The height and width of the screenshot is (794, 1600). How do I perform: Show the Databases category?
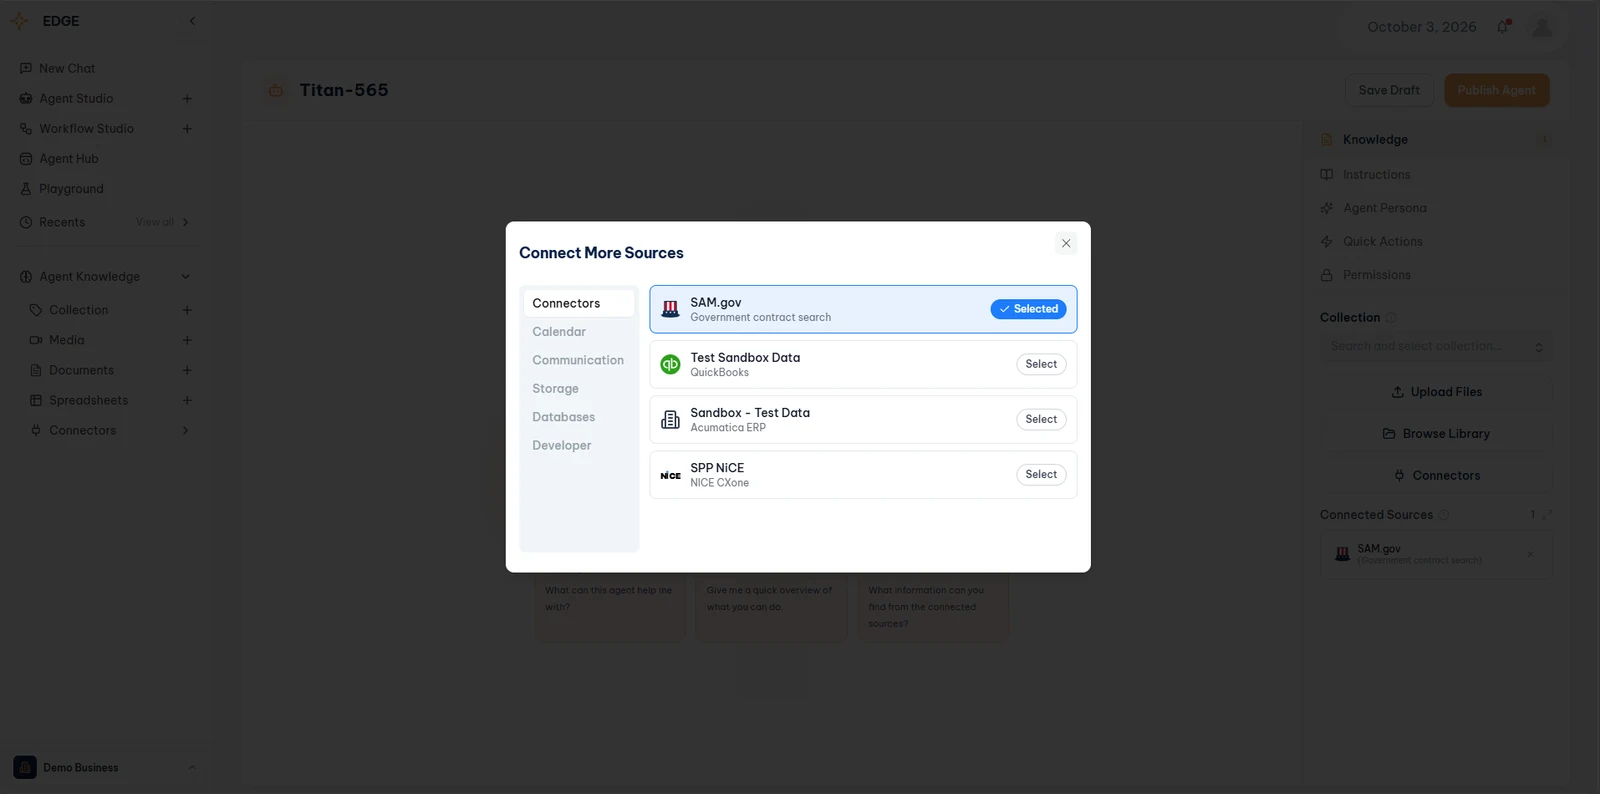578,417
